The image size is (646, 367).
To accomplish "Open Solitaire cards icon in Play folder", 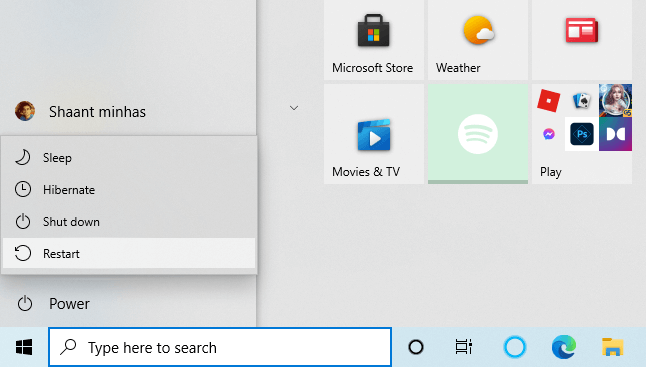I will pos(582,101).
